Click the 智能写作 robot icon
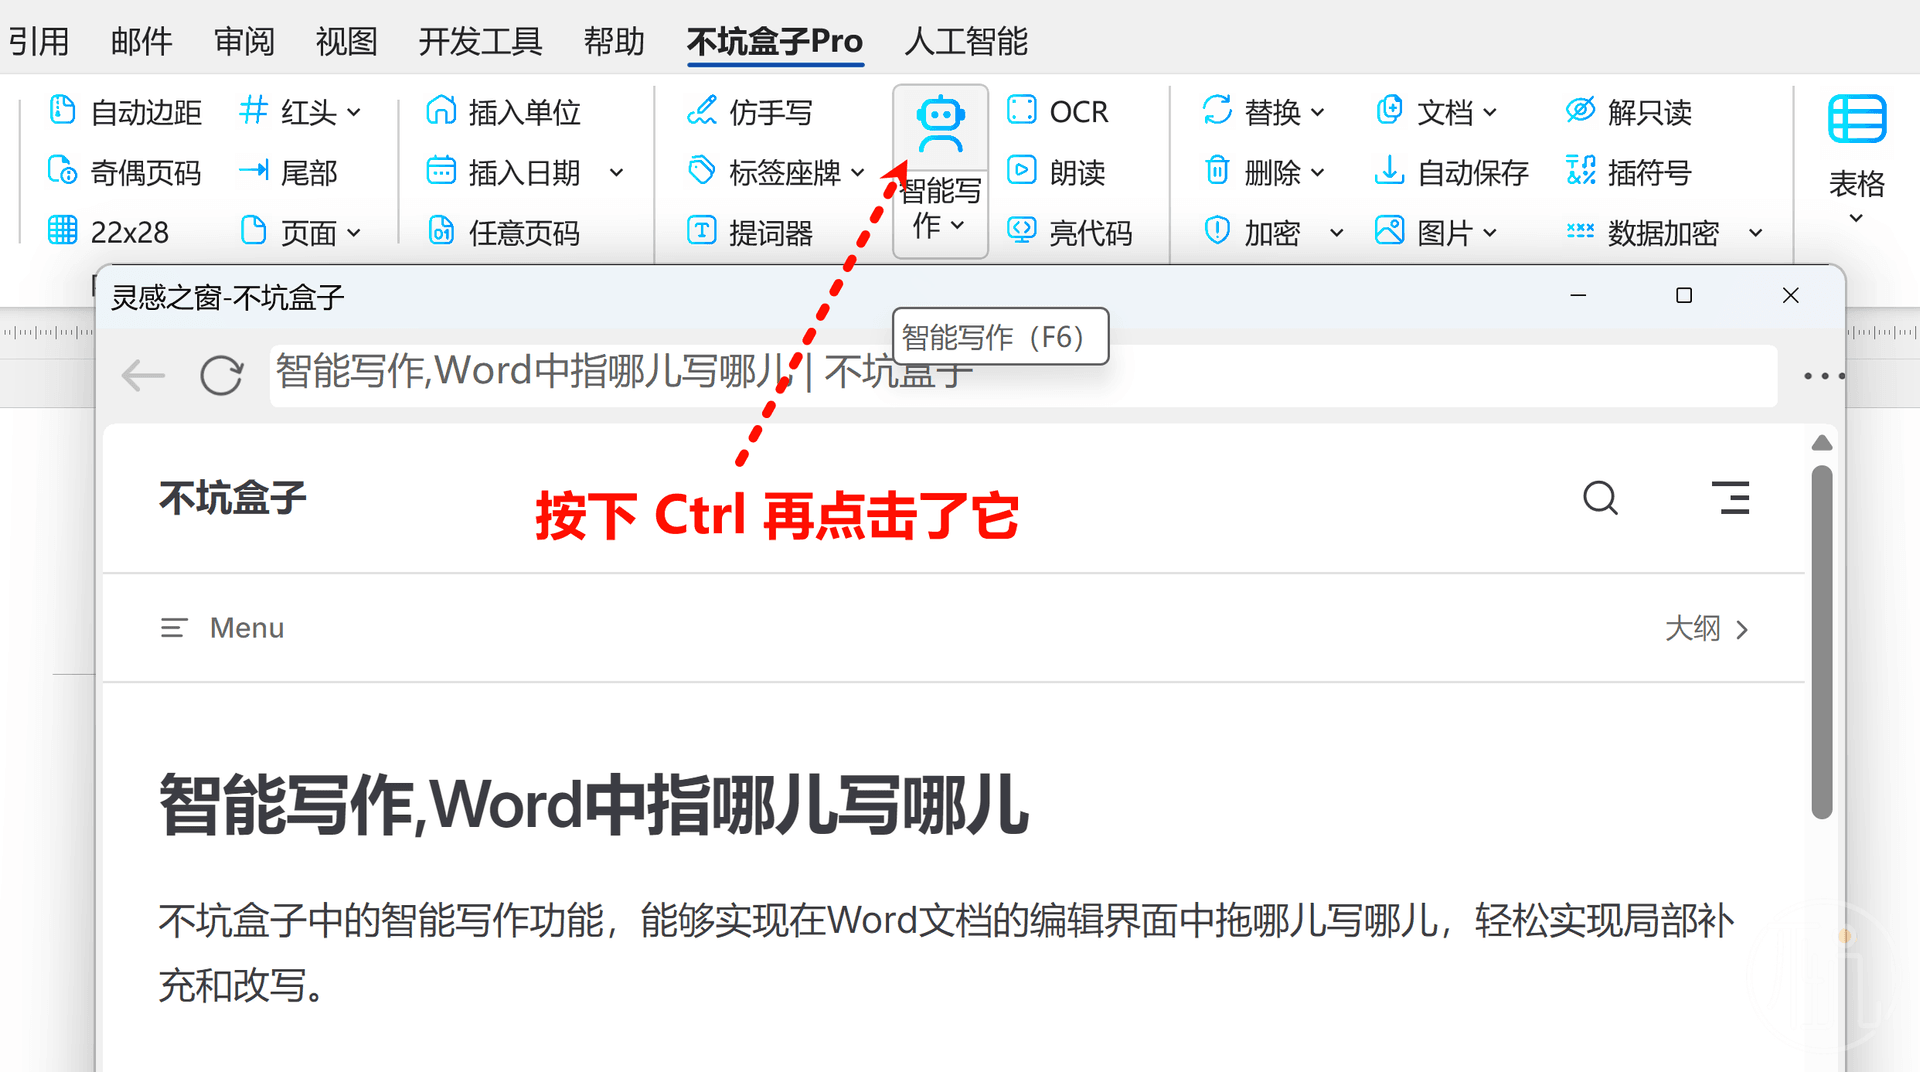 coord(940,125)
